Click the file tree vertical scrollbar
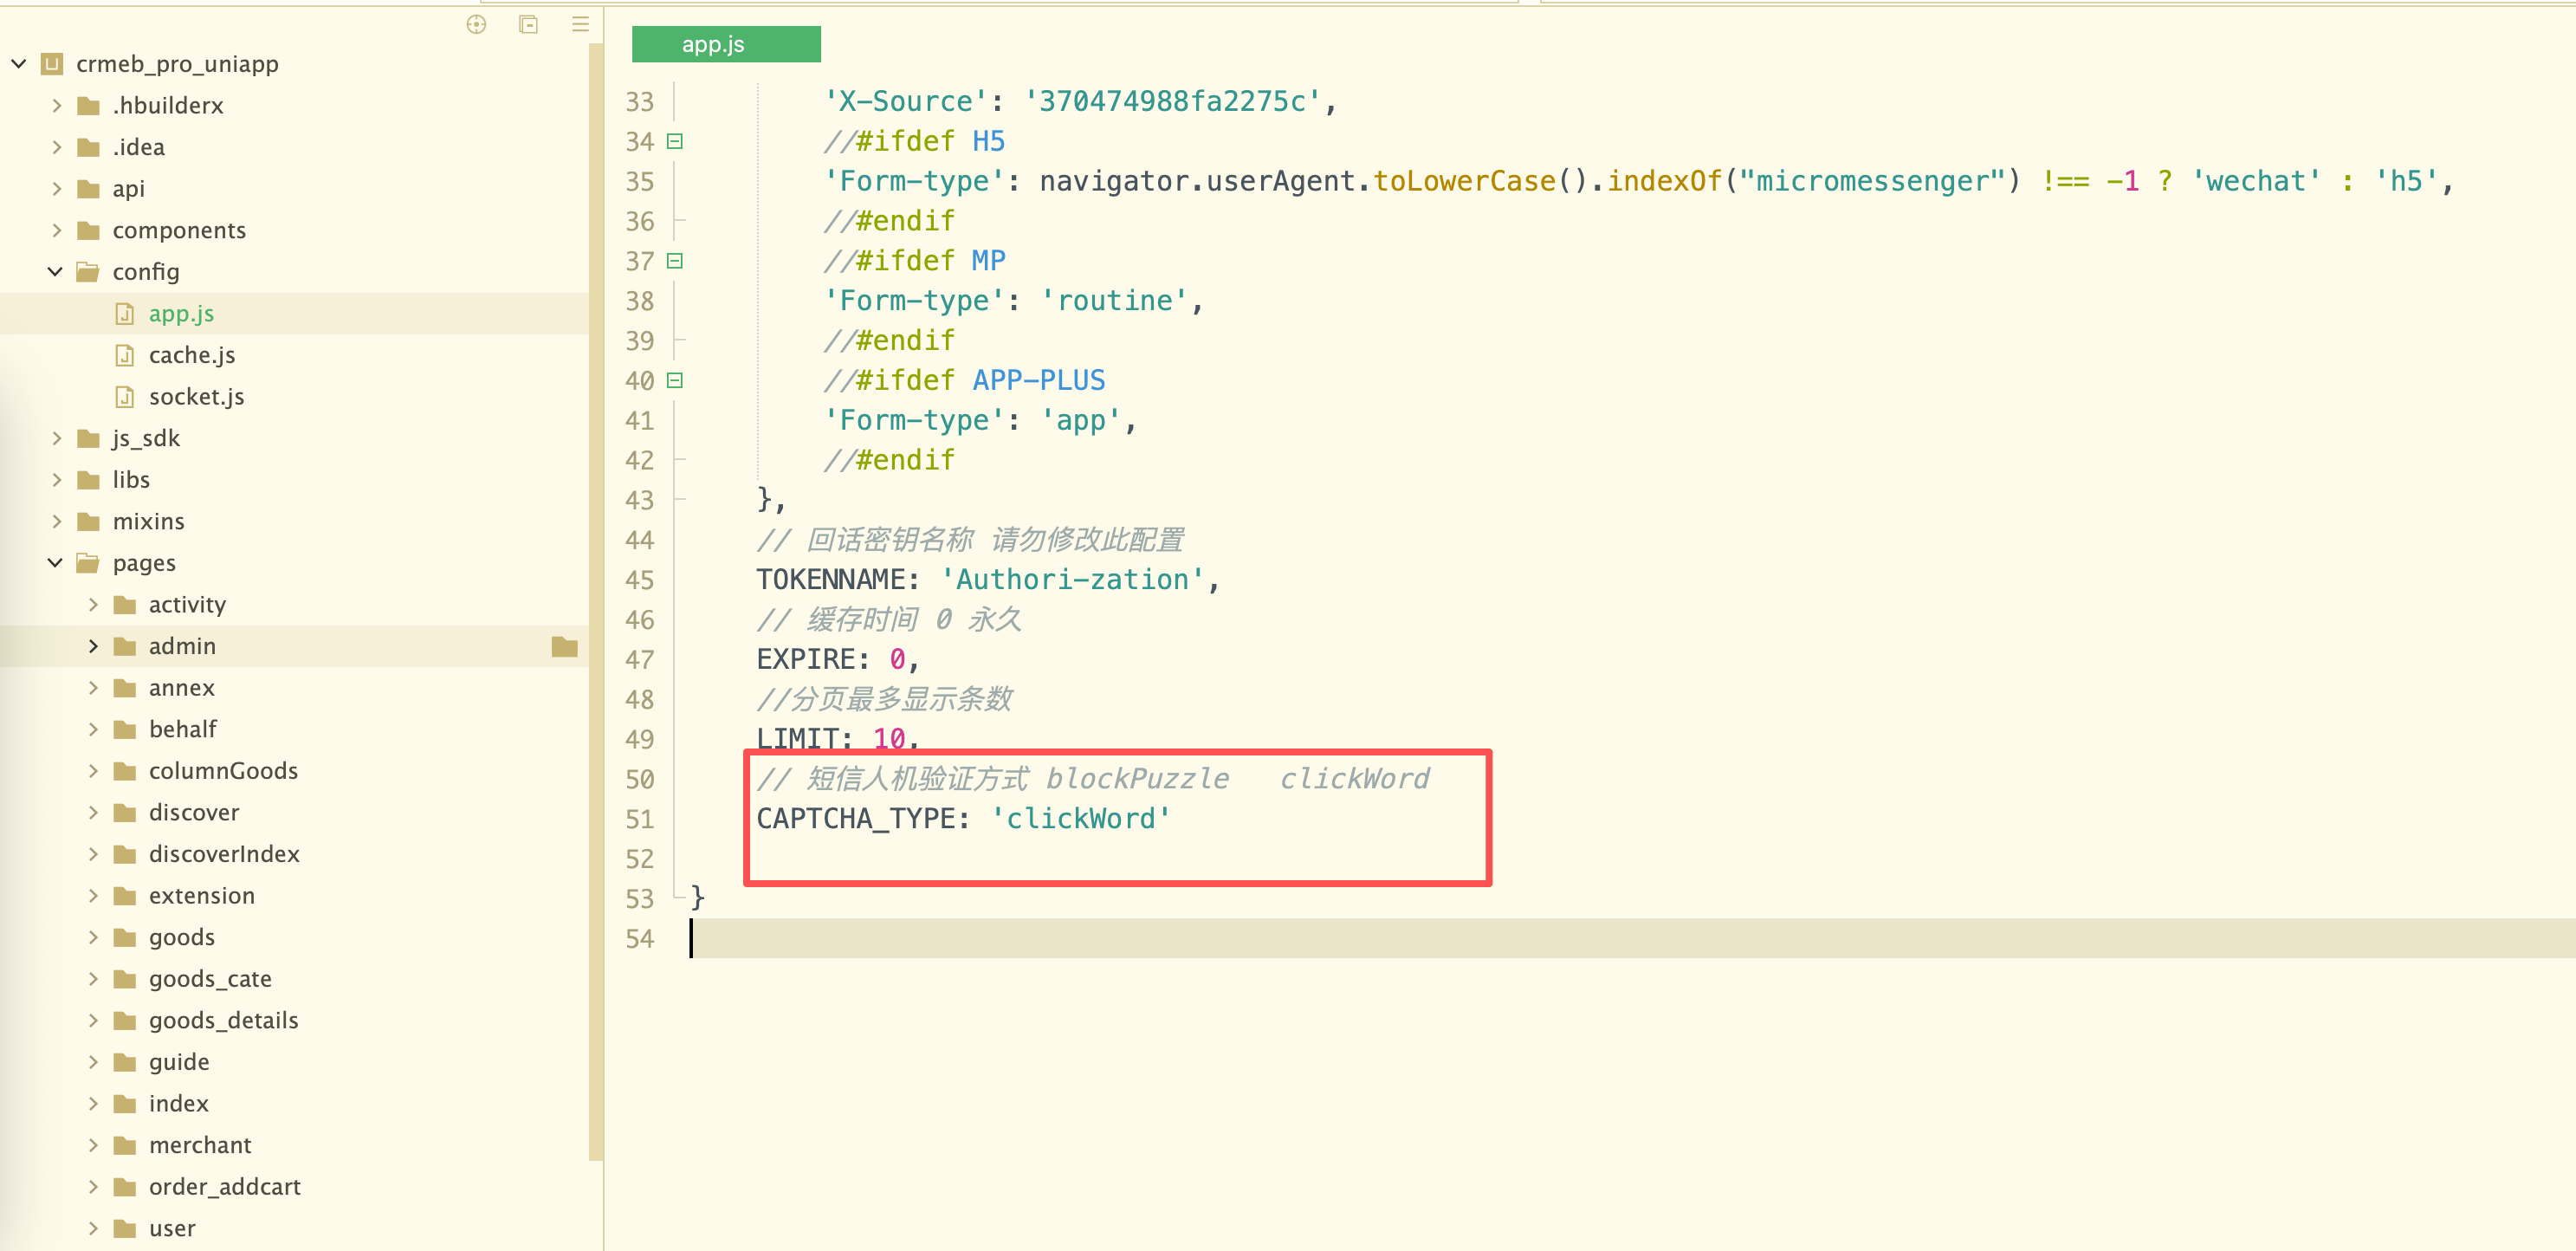The image size is (2576, 1251). [x=596, y=600]
